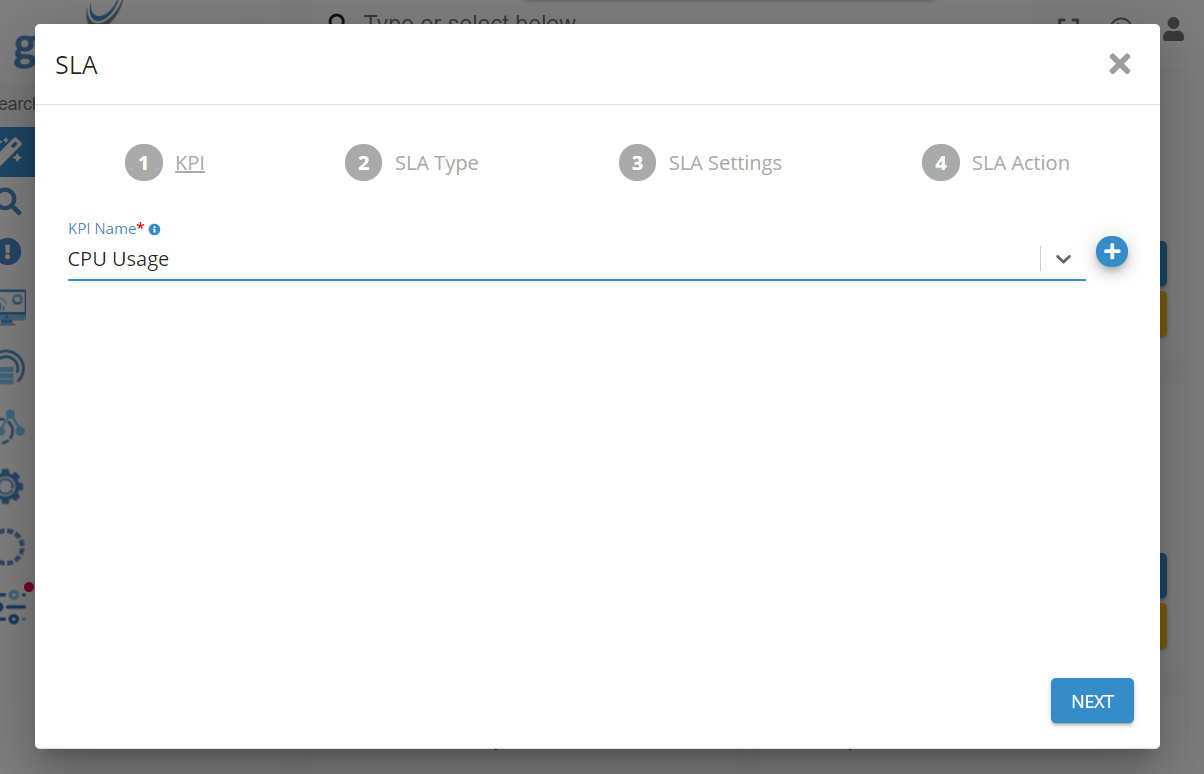Click the user profile icon at top right
The image size is (1204, 774).
point(1173,29)
